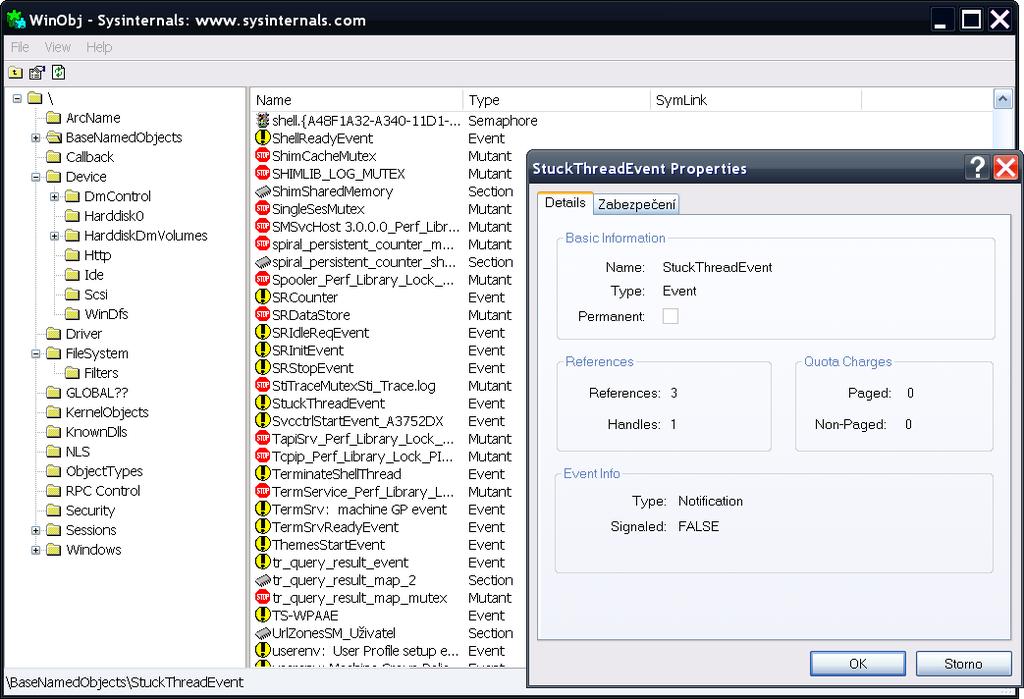1024x699 pixels.
Task: Click the Security folder icon
Action: point(54,510)
